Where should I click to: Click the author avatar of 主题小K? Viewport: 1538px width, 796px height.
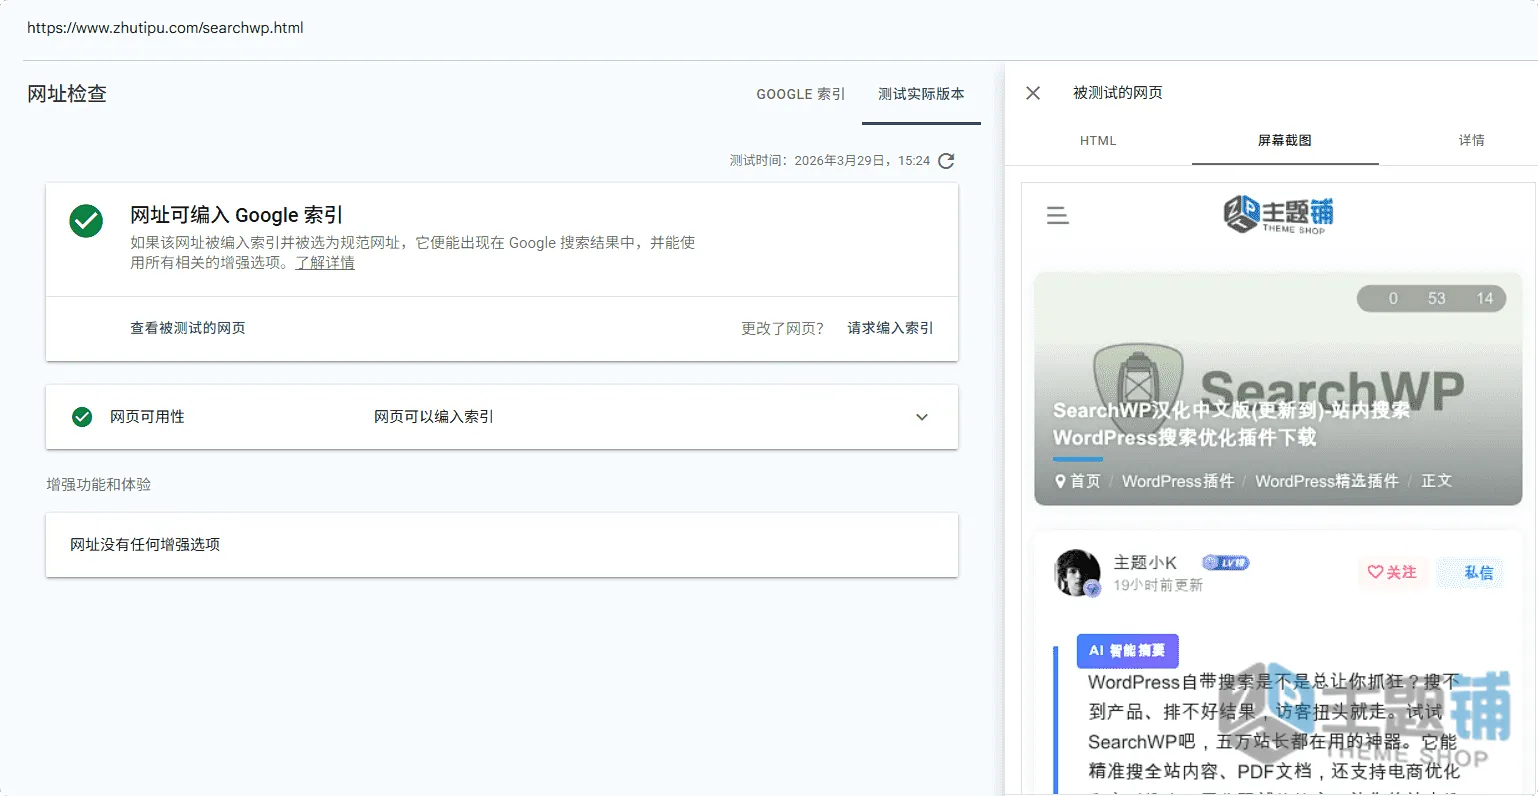[x=1078, y=572]
